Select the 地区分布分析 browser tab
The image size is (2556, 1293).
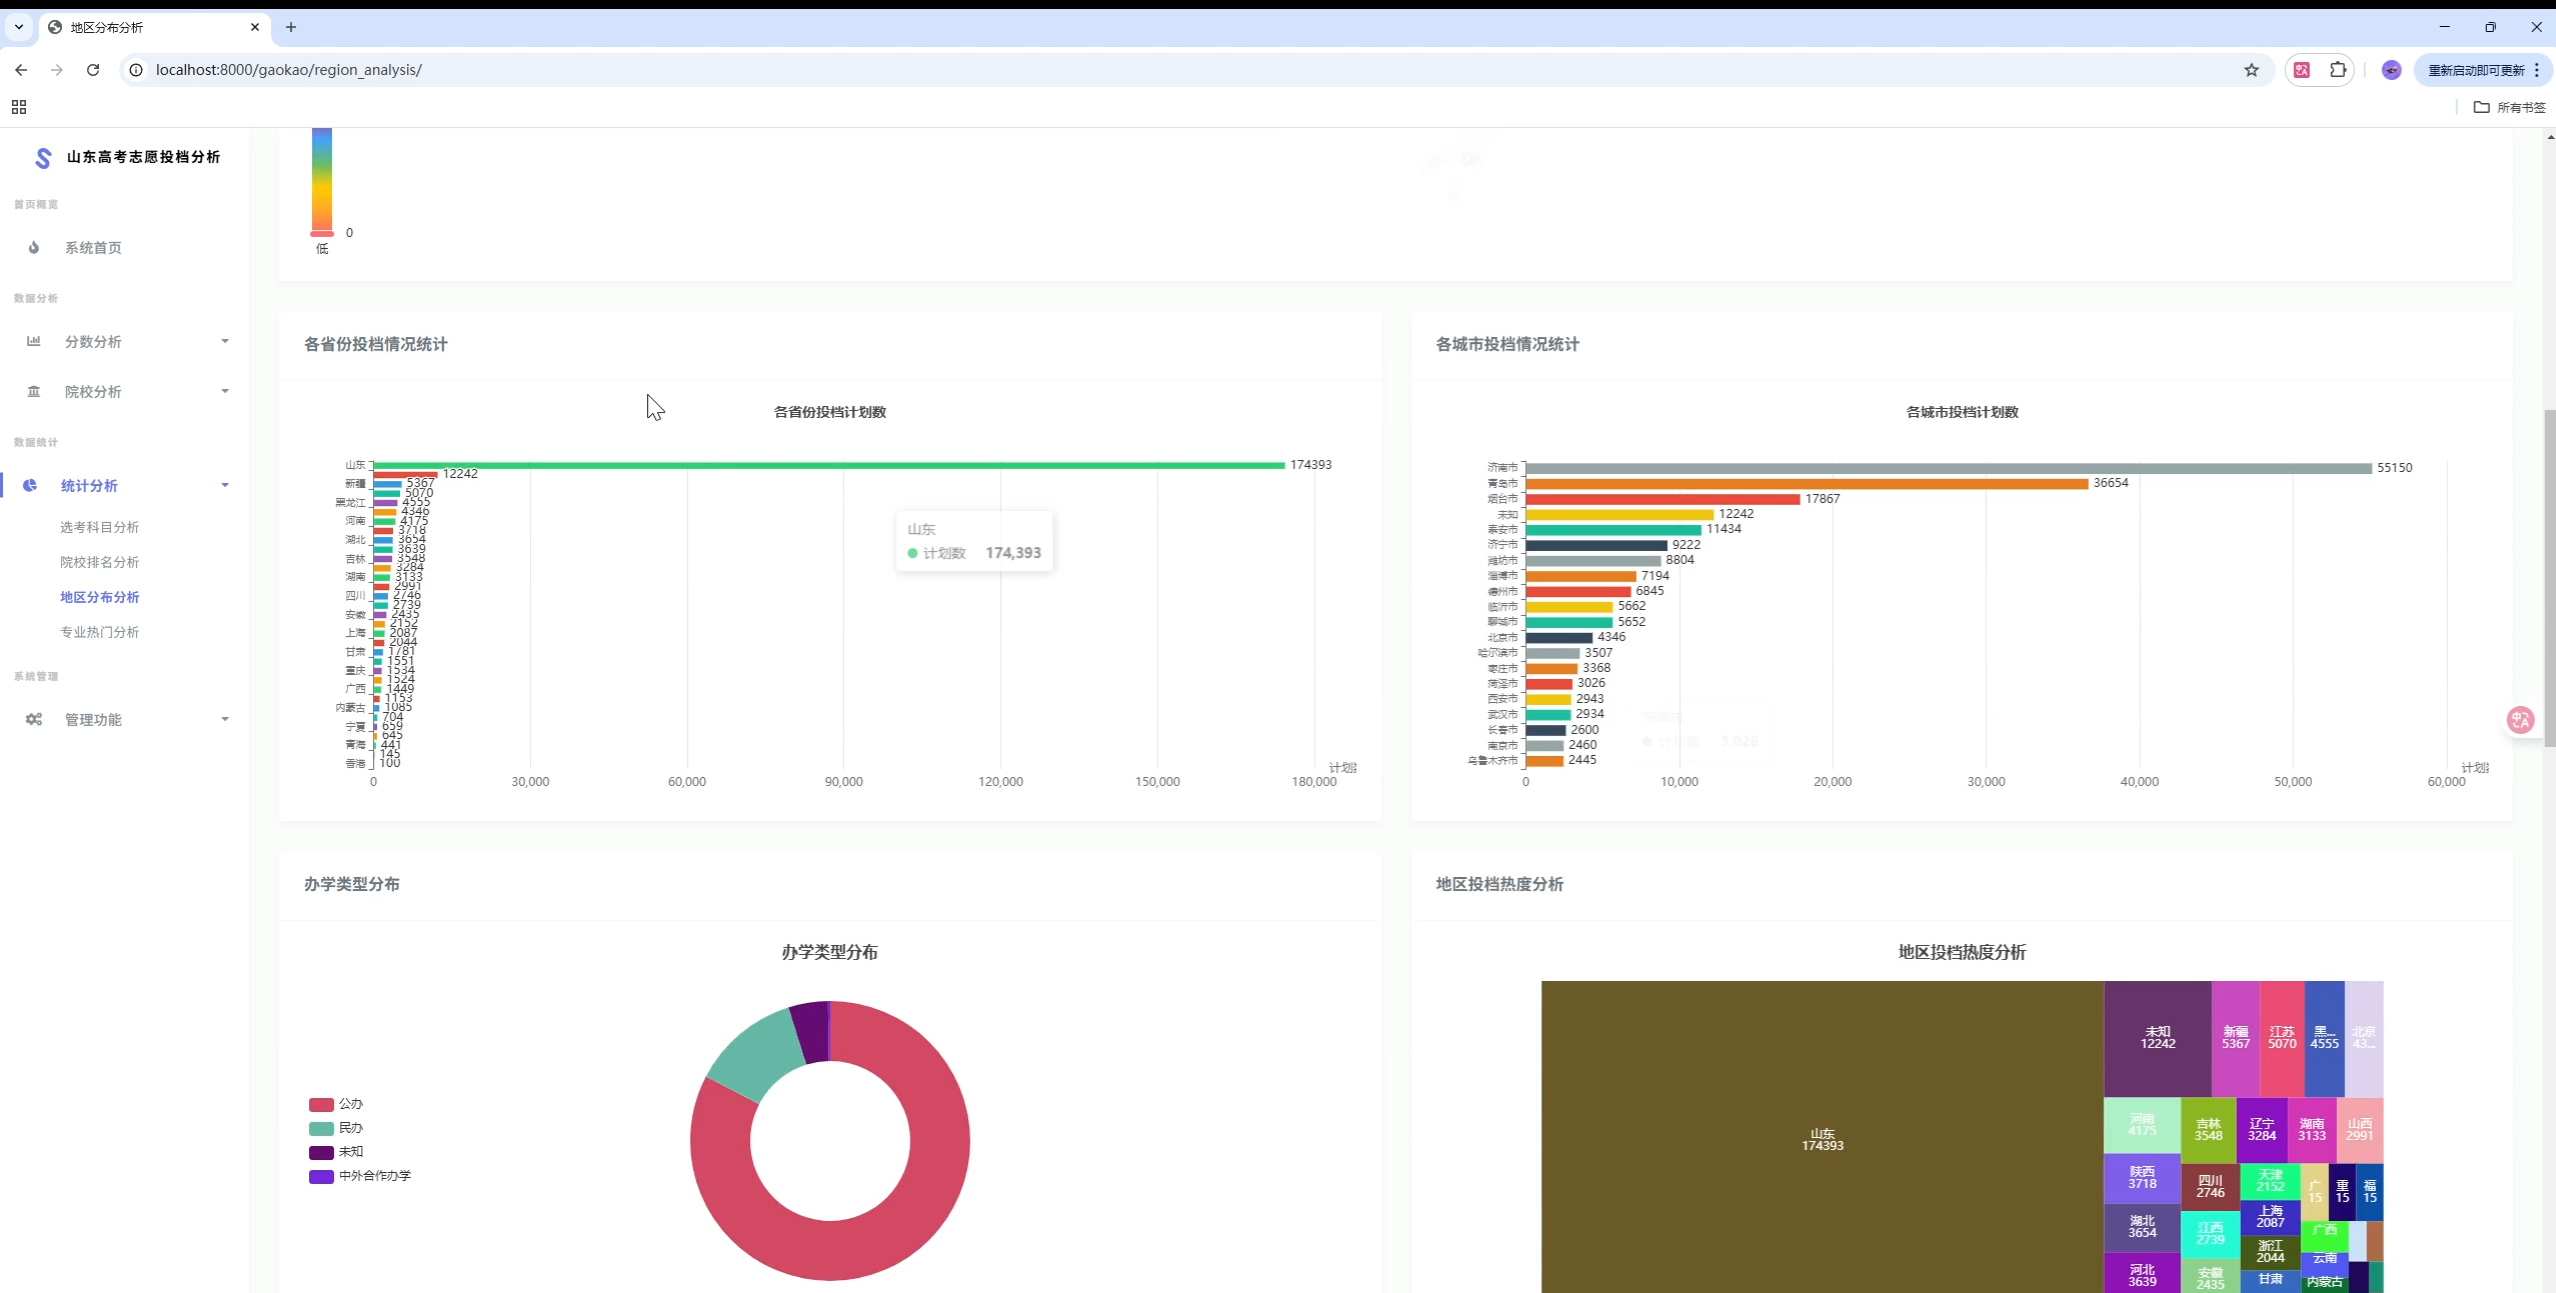[155, 27]
